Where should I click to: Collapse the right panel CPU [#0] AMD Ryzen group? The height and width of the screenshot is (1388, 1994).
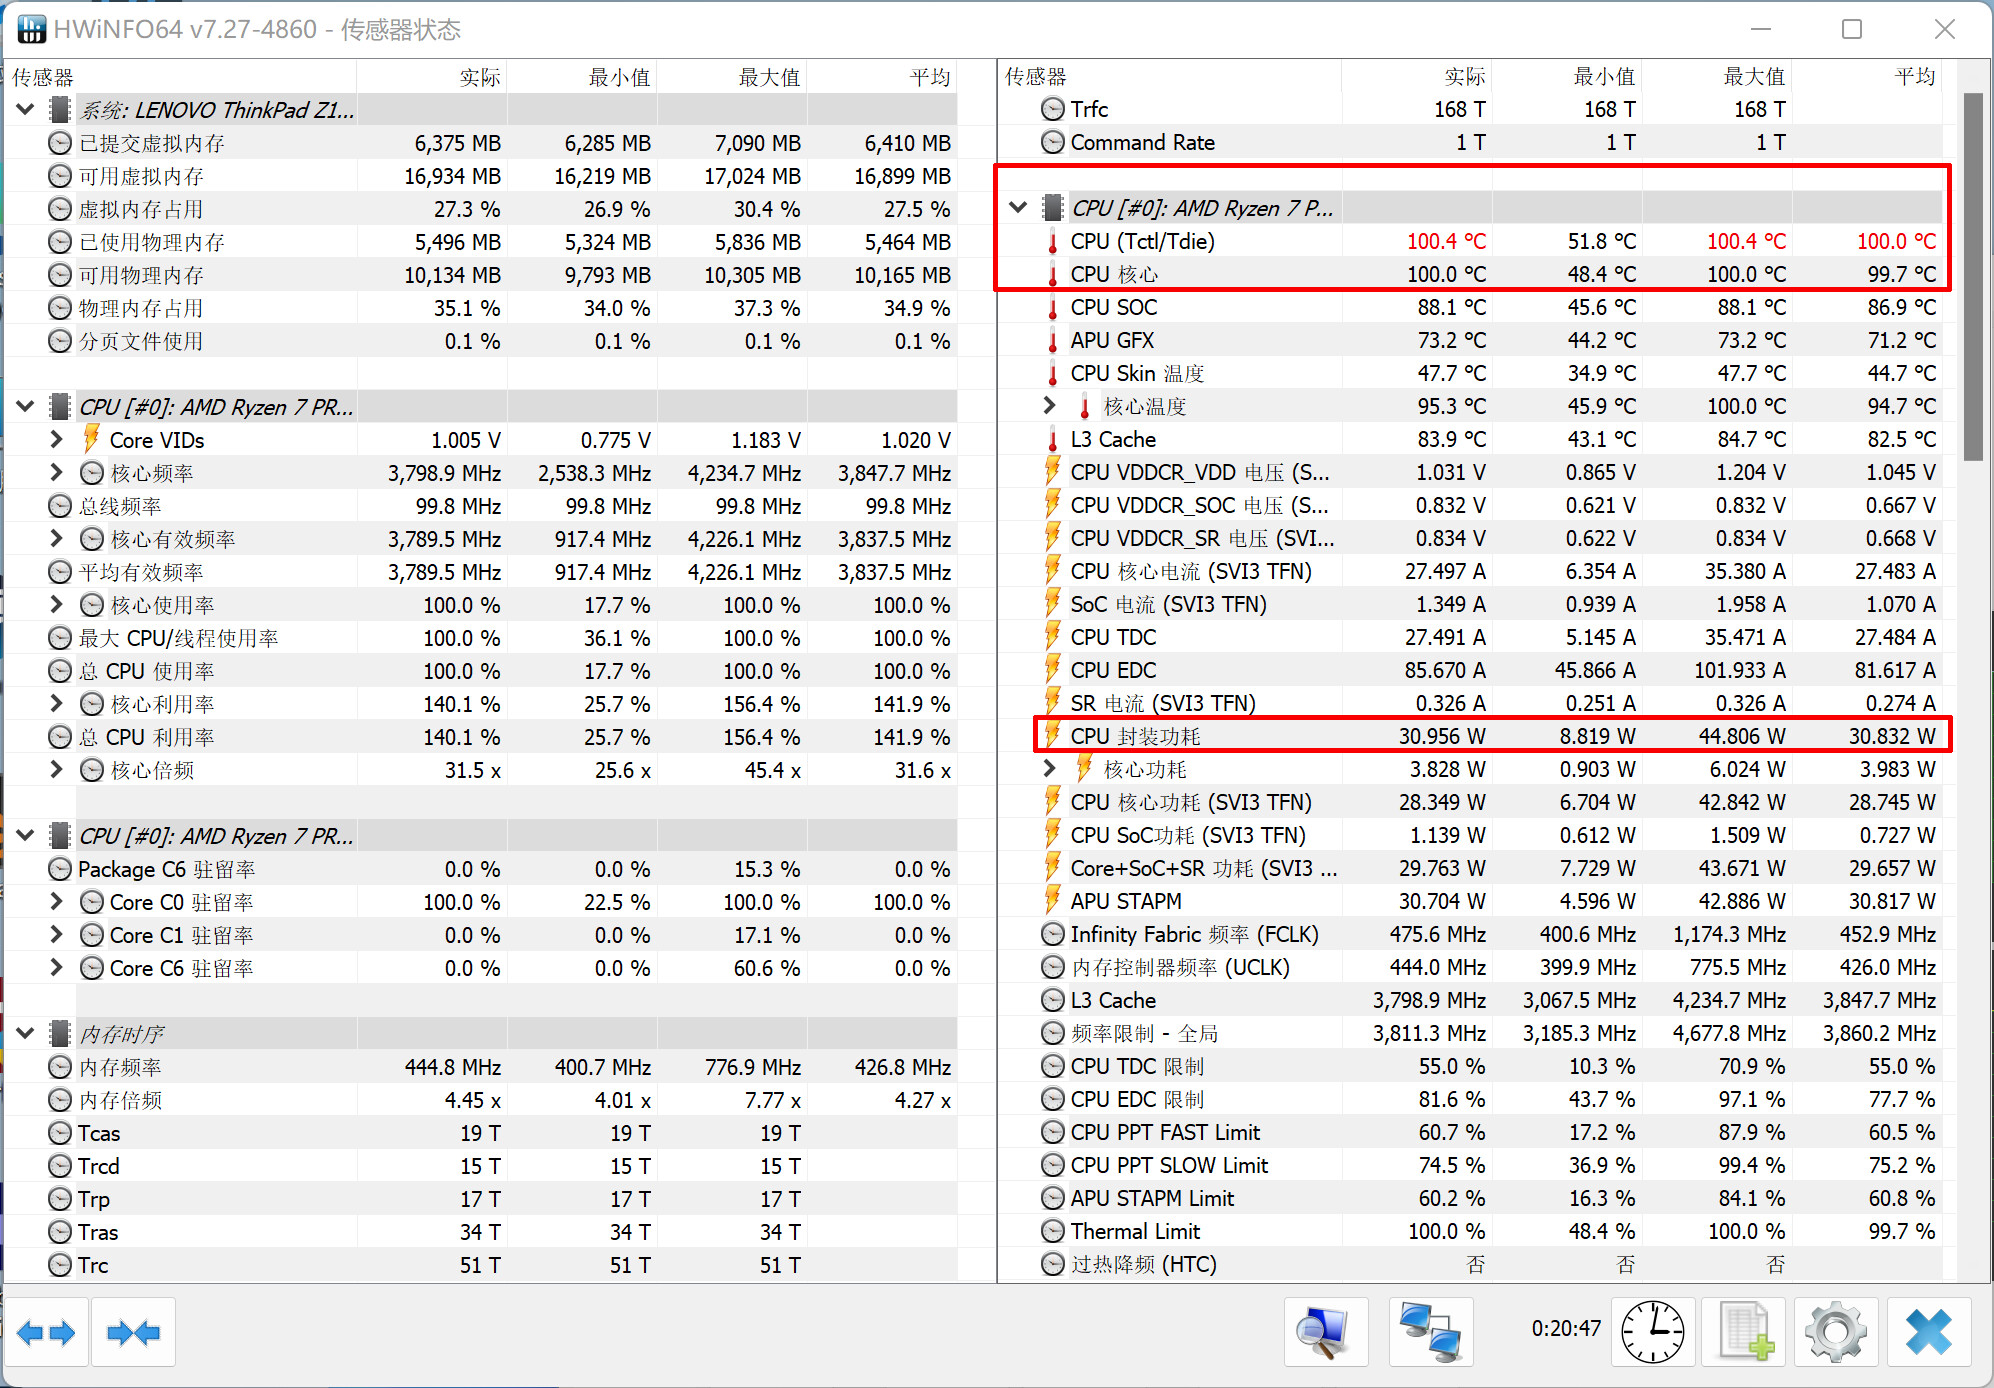coord(1018,208)
